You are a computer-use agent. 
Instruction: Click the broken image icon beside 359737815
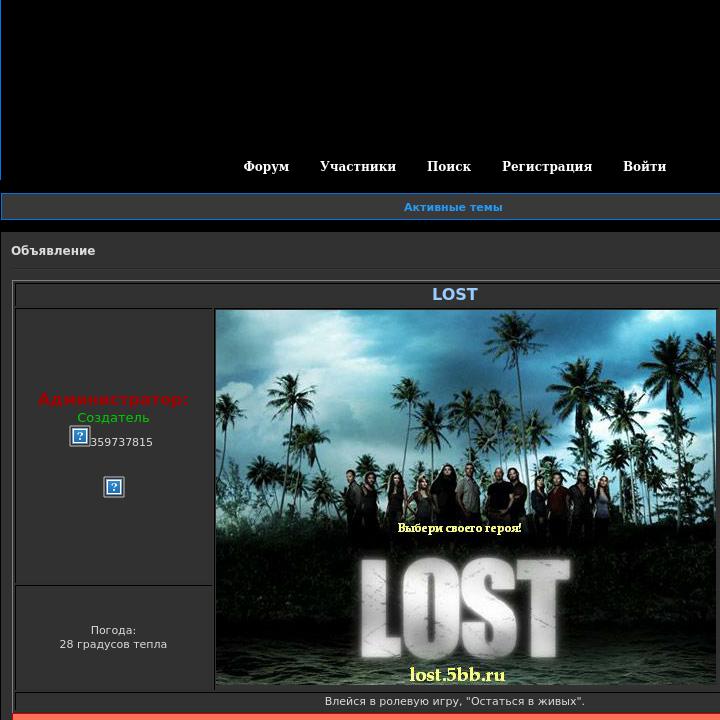point(80,436)
